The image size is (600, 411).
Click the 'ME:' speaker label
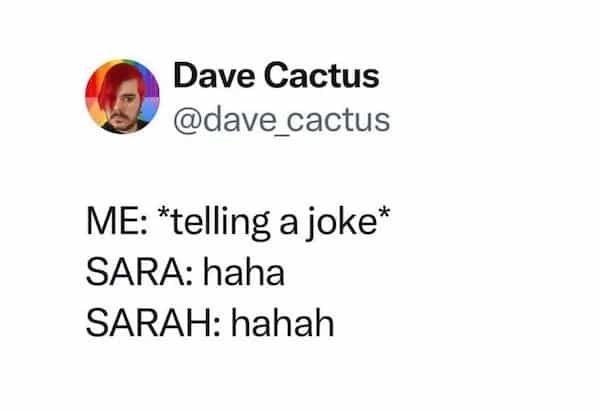116,222
